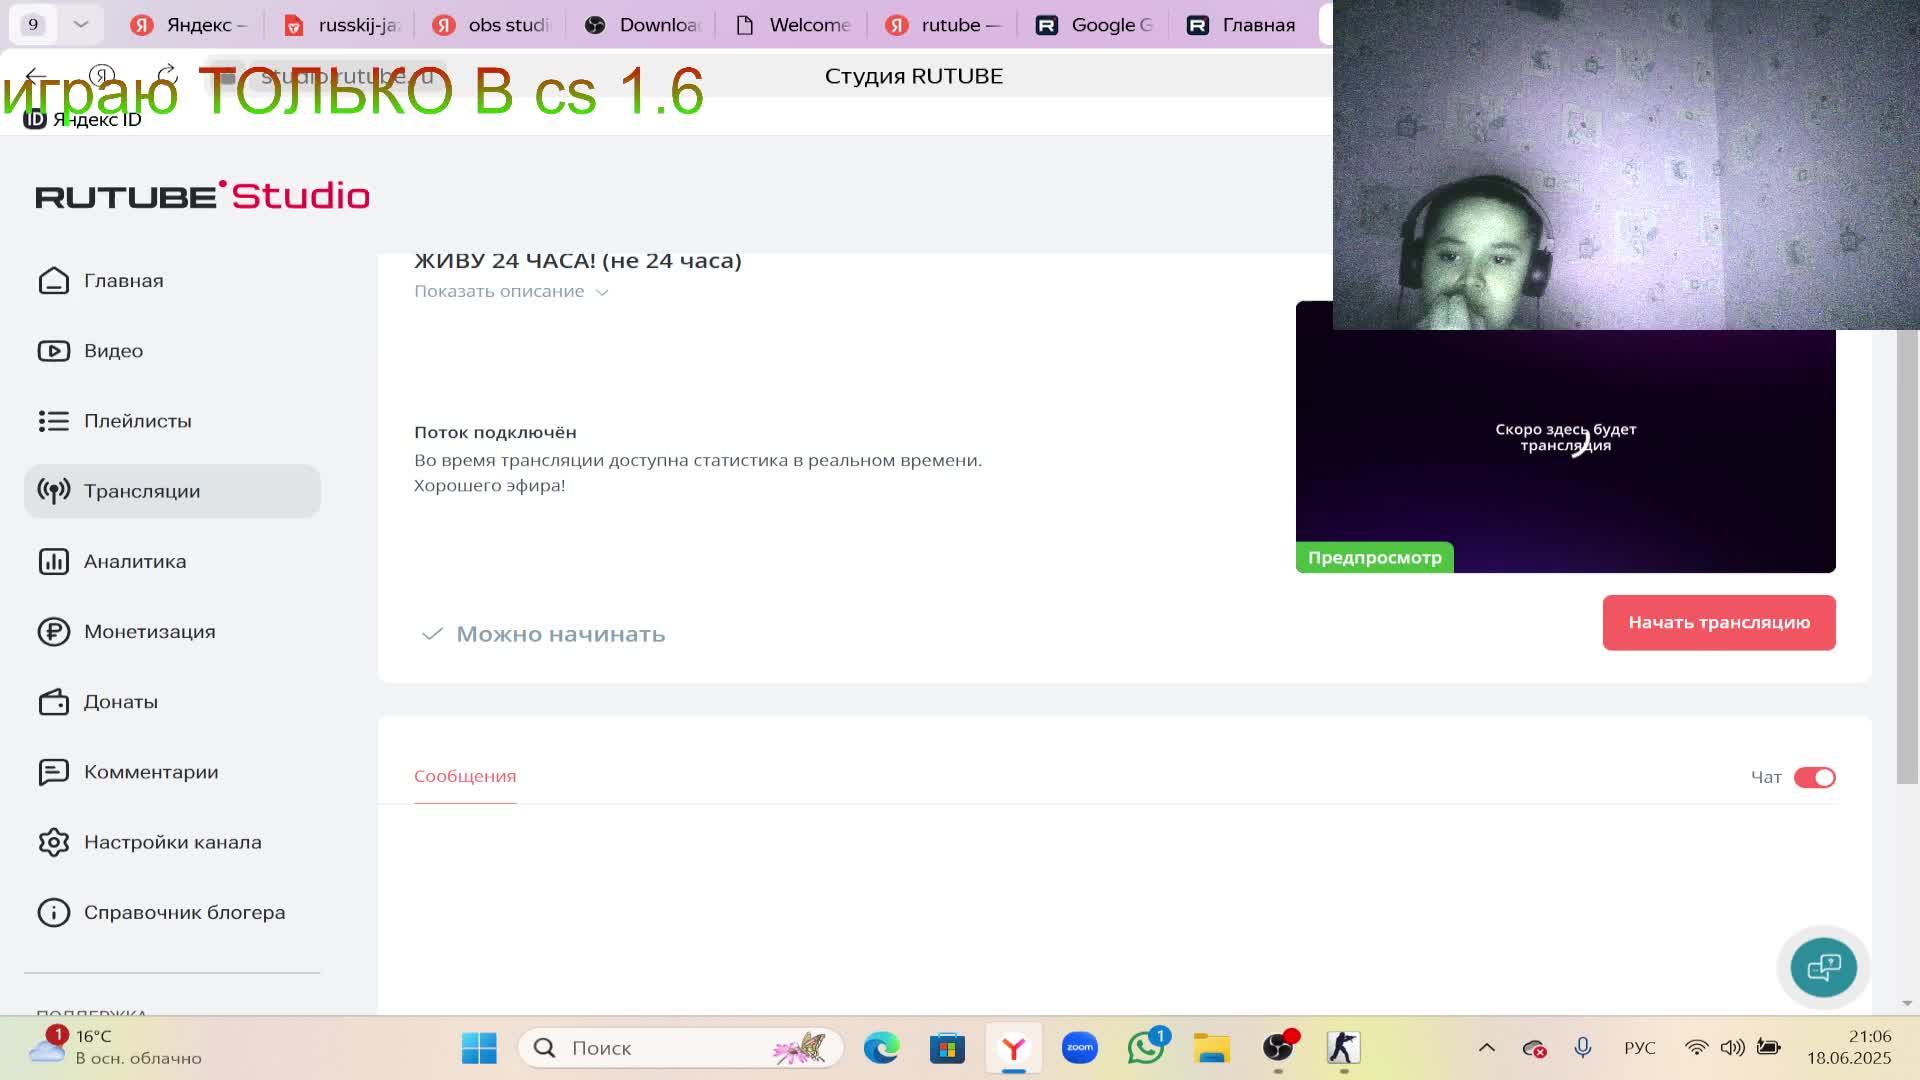Open OBS Studio from the taskbar
This screenshot has width=1920, height=1080.
tap(1278, 1048)
